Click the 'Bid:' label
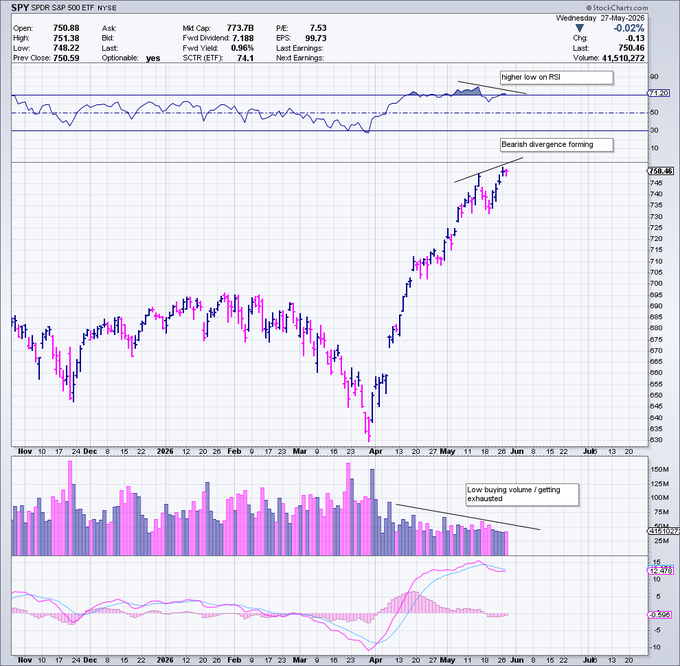The height and width of the screenshot is (666, 680). (x=108, y=38)
